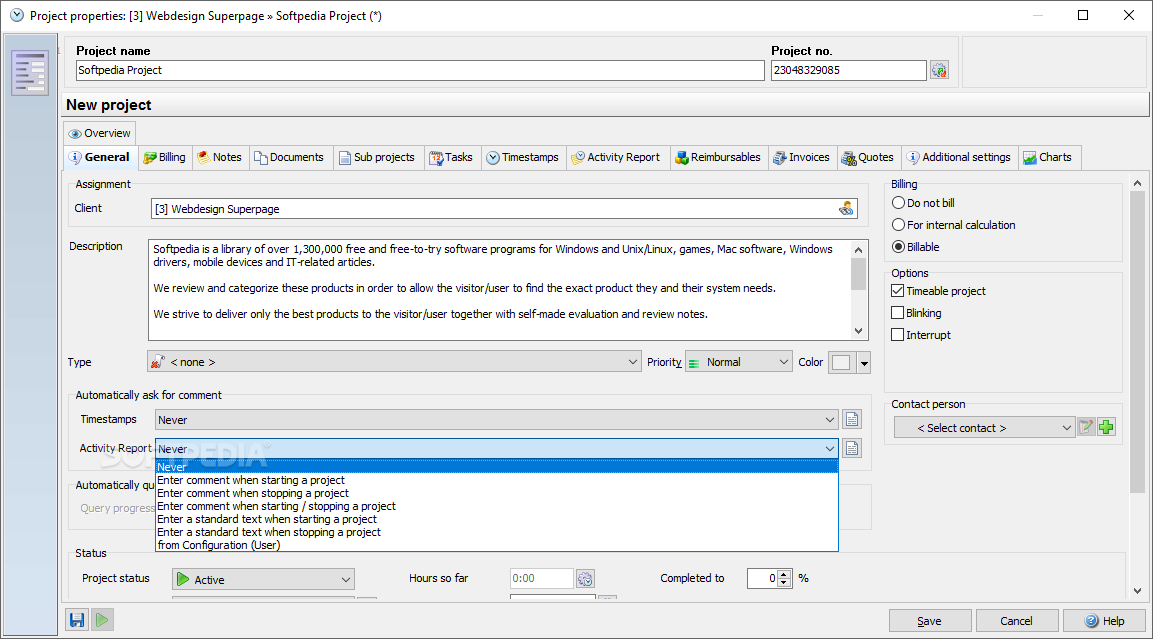This screenshot has width=1153, height=639.
Task: Enable the Interrupt checkbox
Action: 921,335
